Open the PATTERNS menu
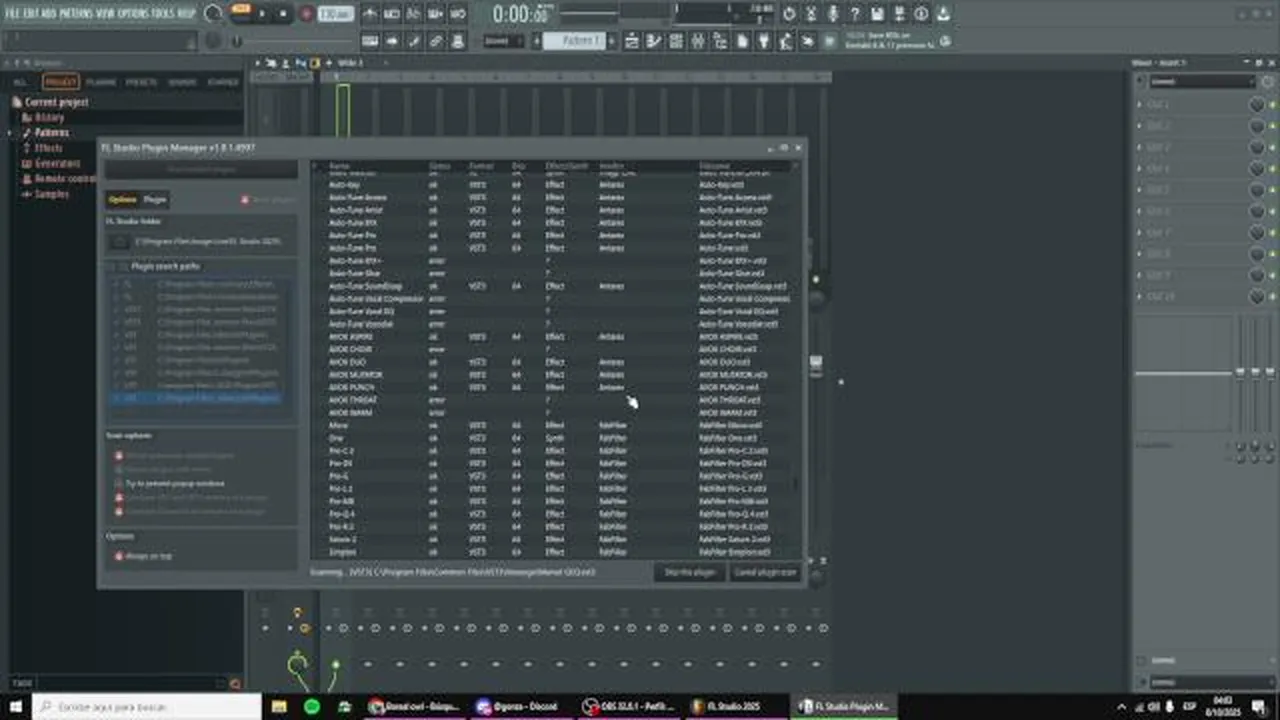This screenshot has height=720, width=1280. coord(76,14)
